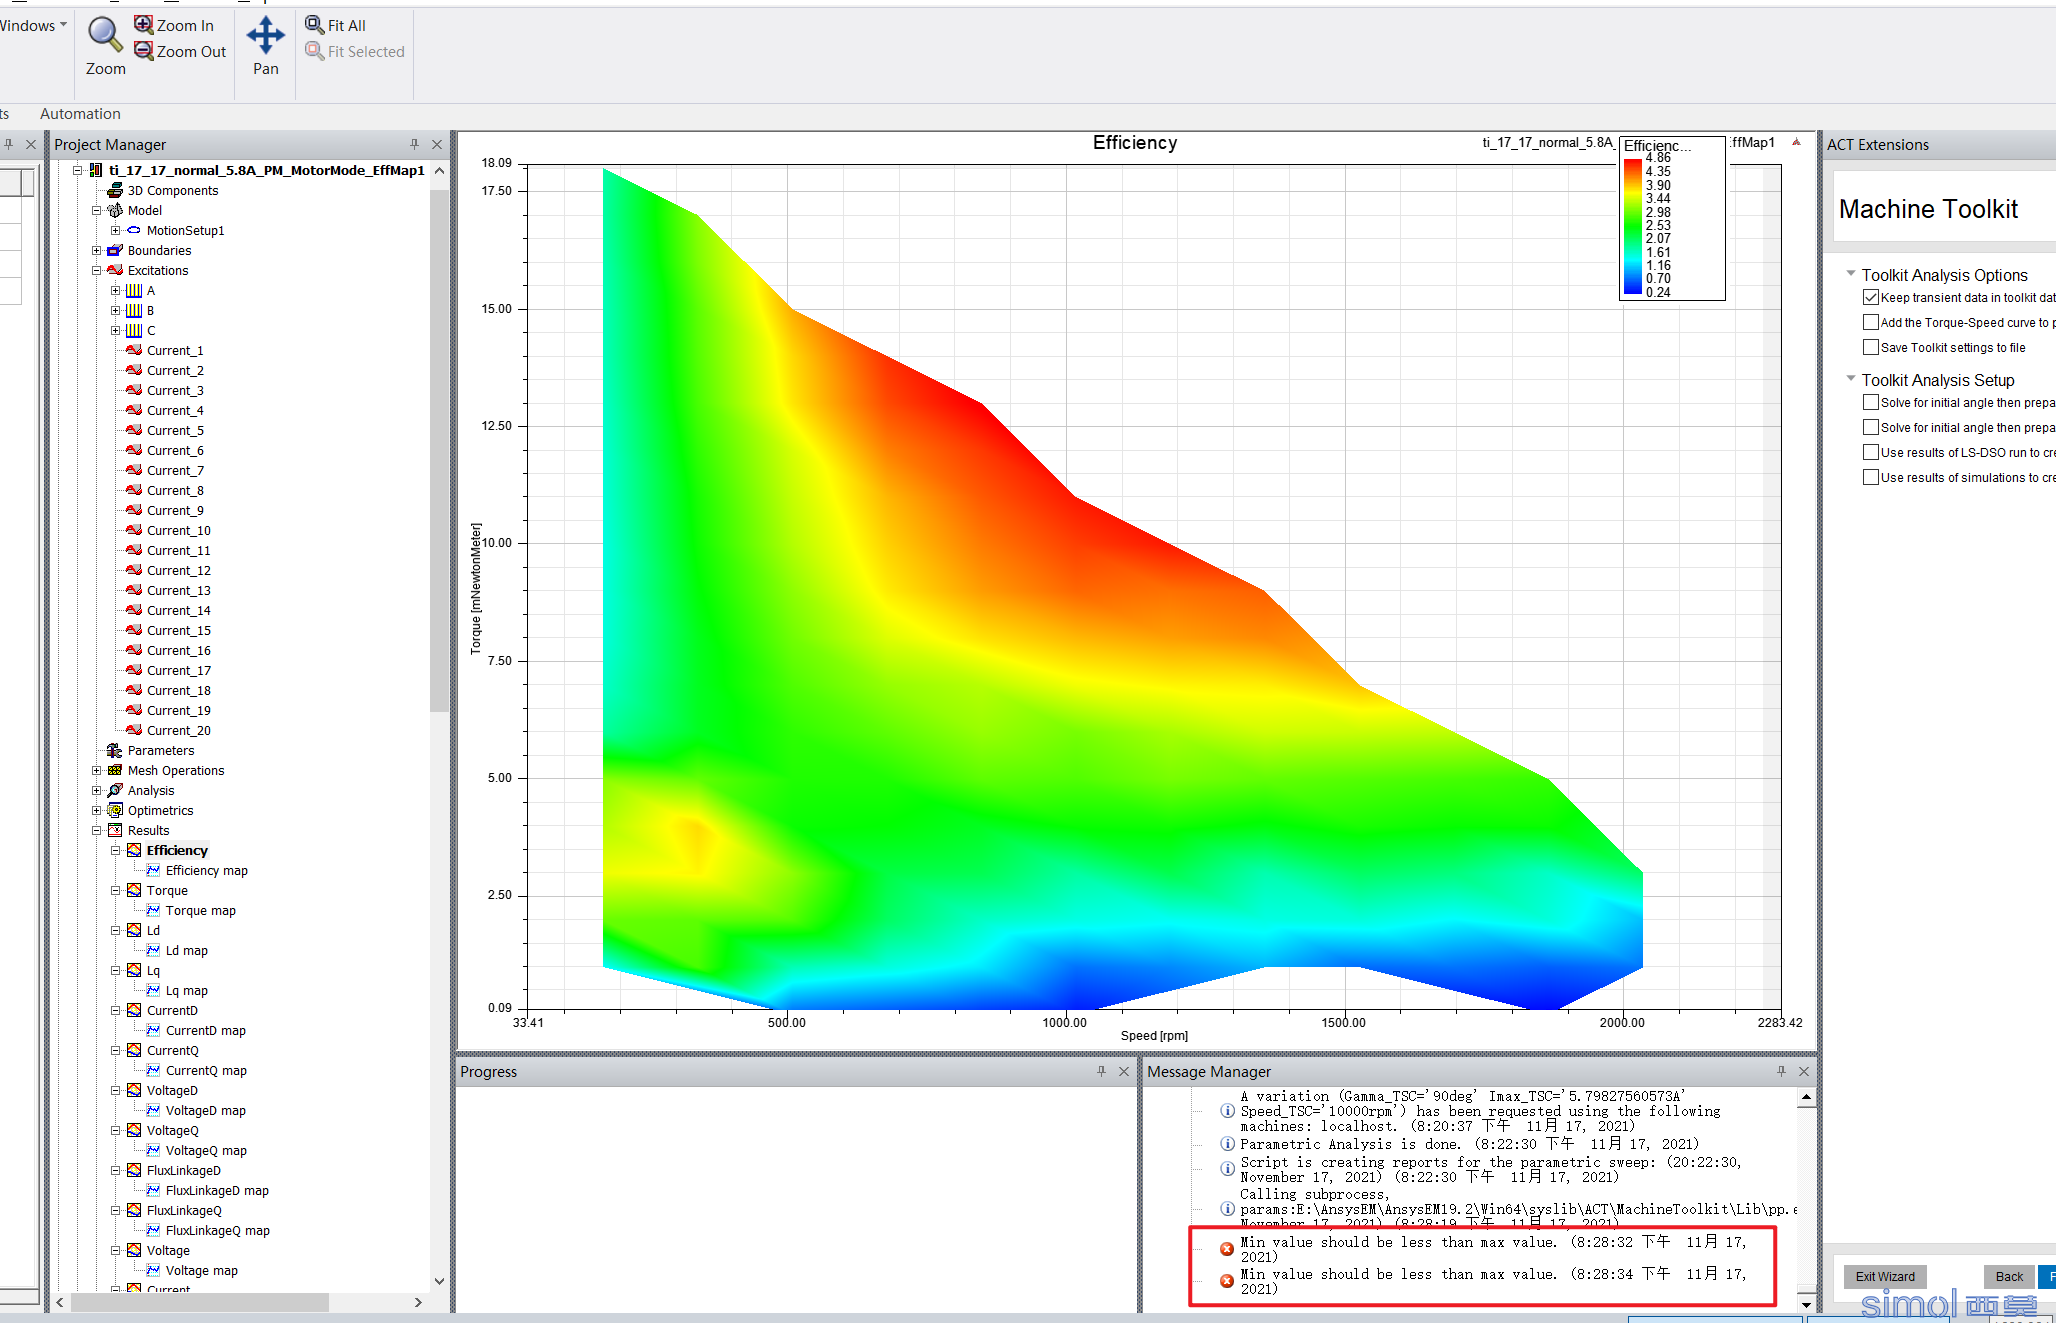Select Ld map tree item
The image size is (2056, 1323).
click(x=186, y=950)
